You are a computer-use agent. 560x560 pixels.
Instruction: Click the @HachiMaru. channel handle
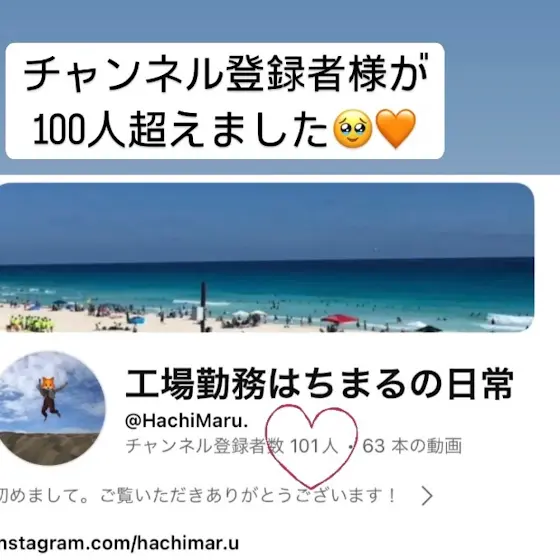click(x=186, y=421)
